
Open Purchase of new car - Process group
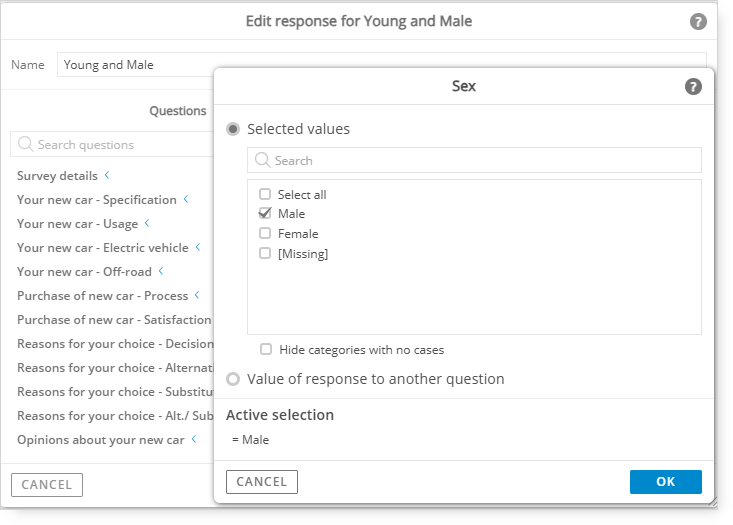coord(102,296)
